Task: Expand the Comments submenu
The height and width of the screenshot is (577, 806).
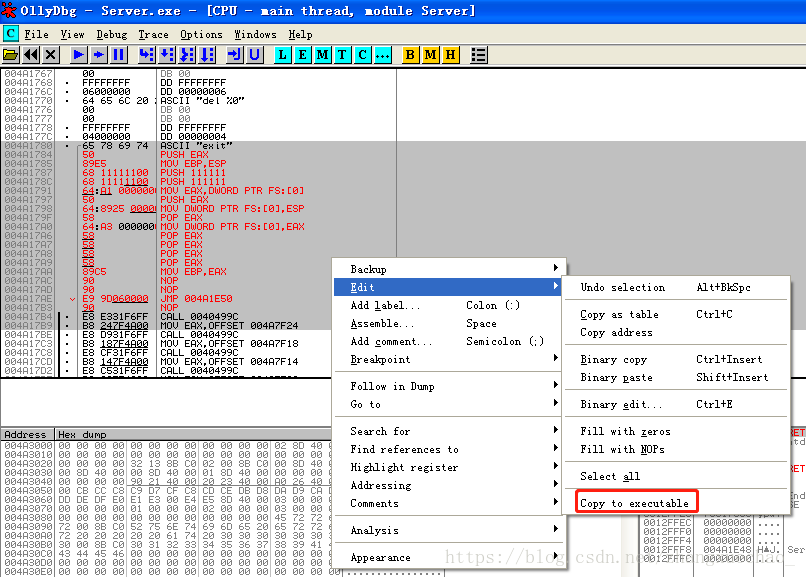Action: tap(449, 503)
